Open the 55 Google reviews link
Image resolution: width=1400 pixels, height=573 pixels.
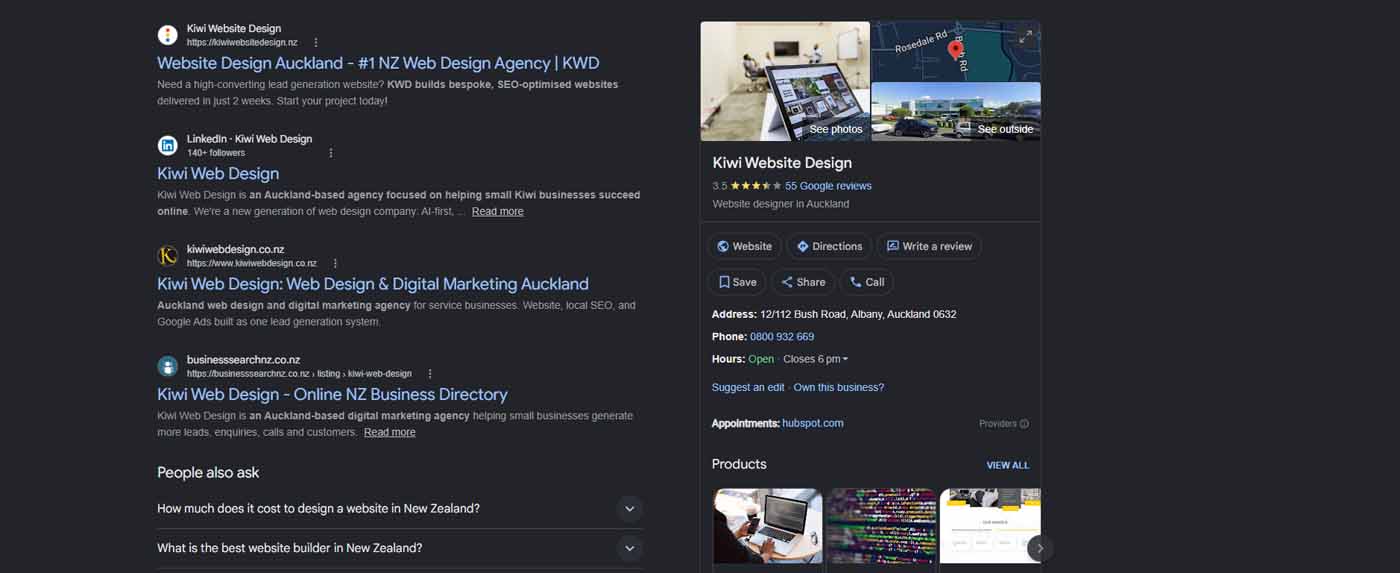click(828, 186)
